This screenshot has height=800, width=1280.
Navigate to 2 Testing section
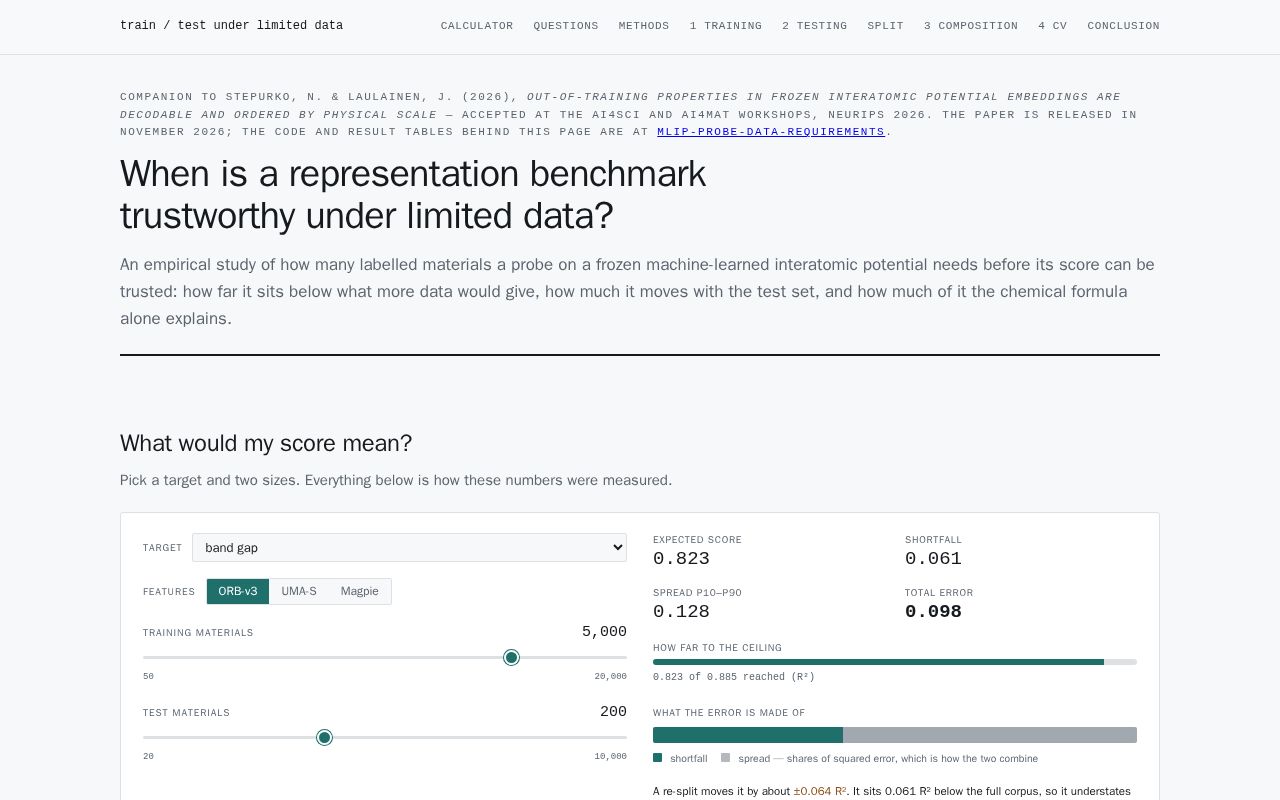pos(814,26)
